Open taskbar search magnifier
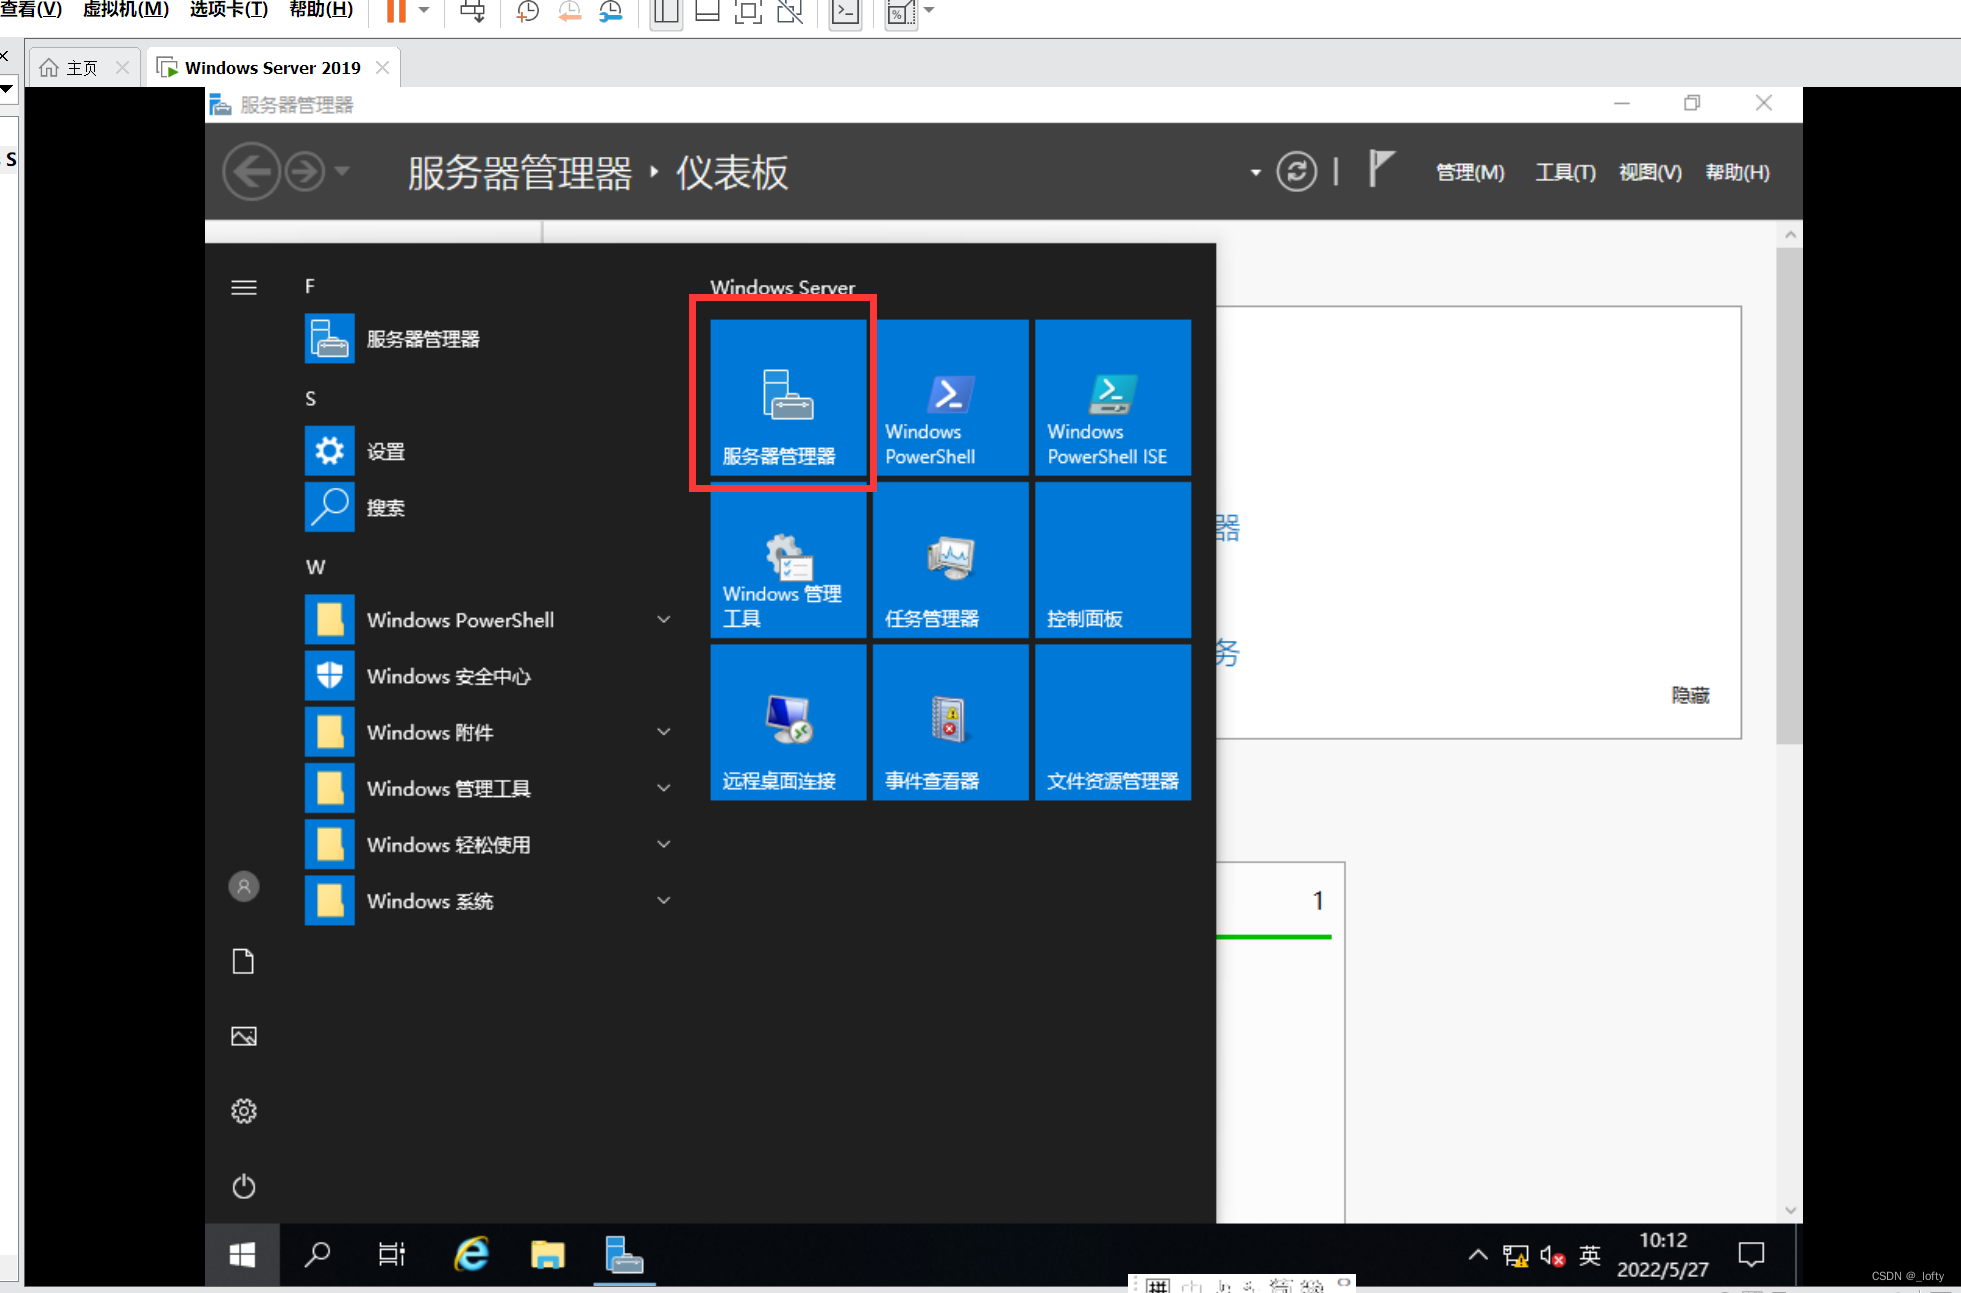The height and width of the screenshot is (1293, 1961). tap(318, 1254)
